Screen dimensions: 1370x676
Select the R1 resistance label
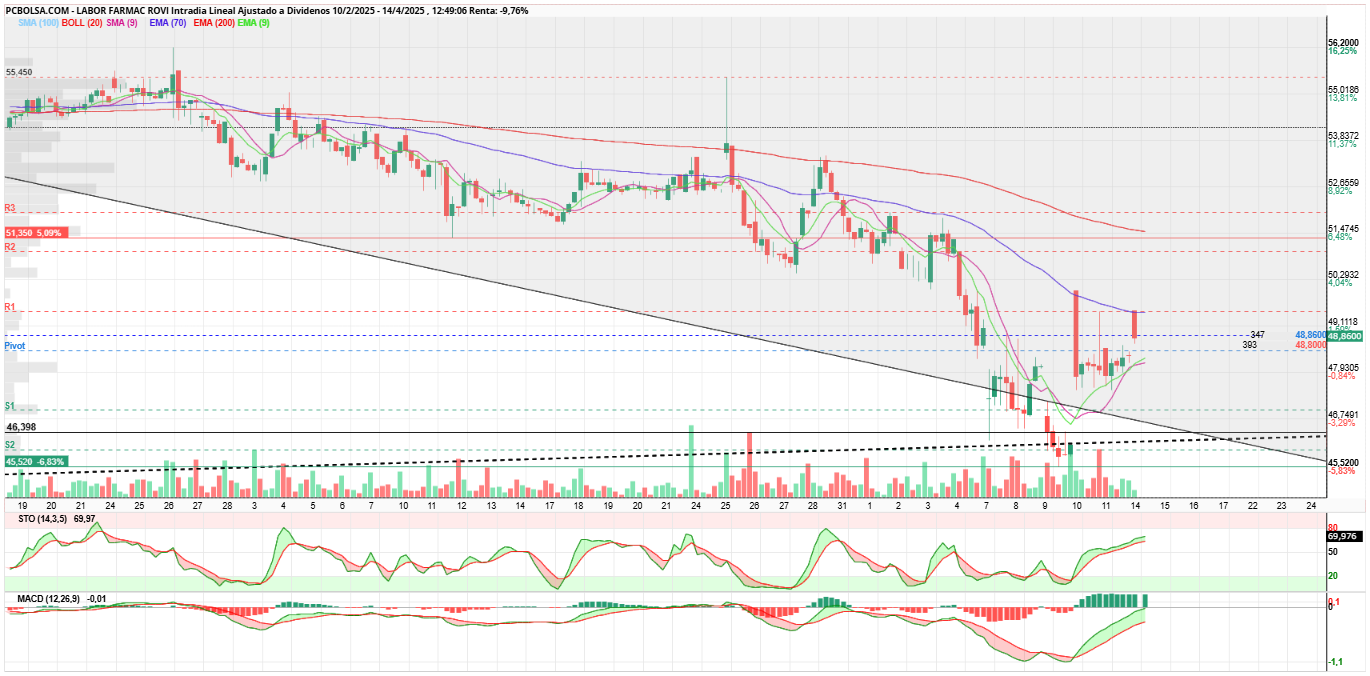9,306
